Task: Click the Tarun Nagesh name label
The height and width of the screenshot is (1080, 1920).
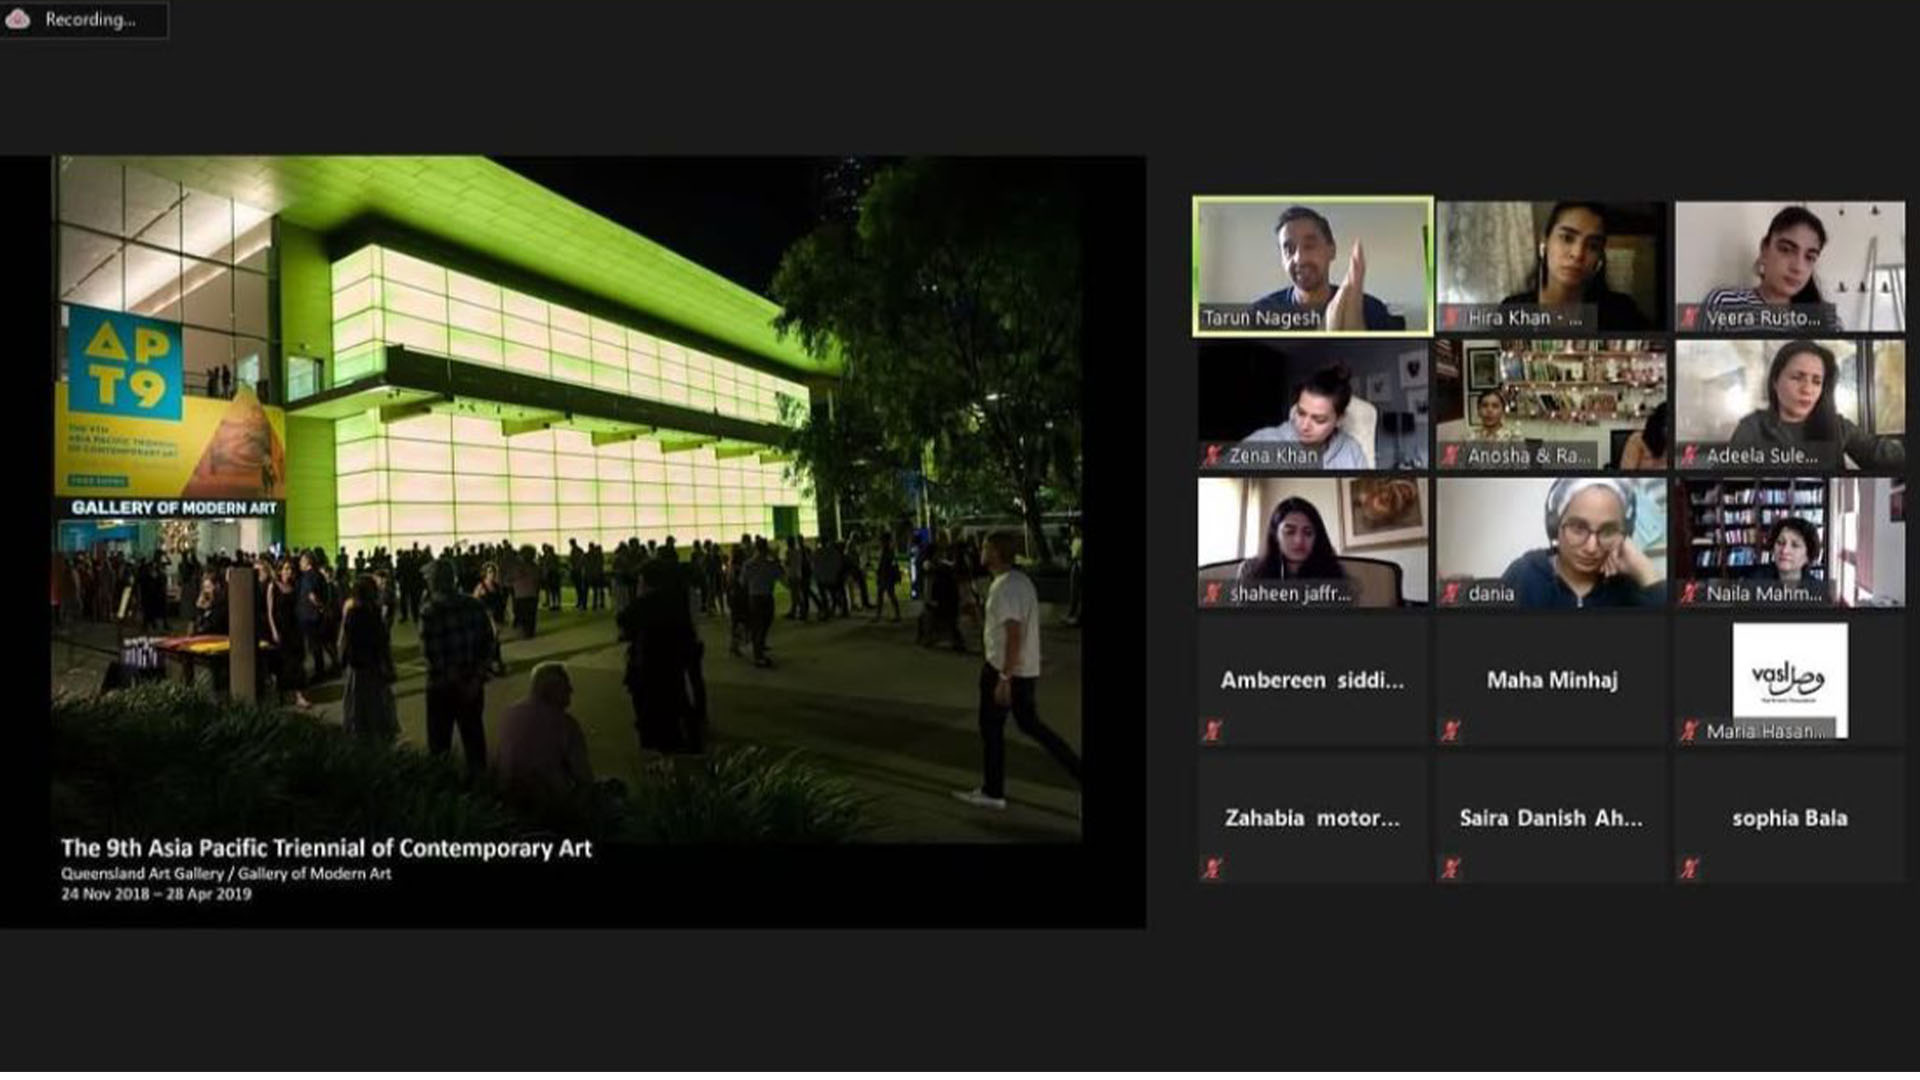Action: point(1262,318)
